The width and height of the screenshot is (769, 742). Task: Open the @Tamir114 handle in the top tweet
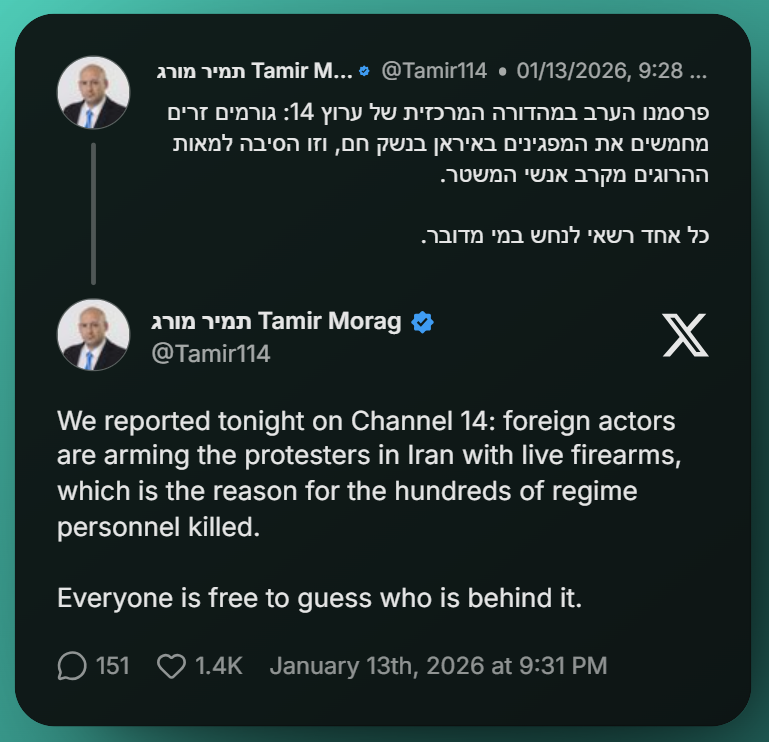click(x=434, y=71)
